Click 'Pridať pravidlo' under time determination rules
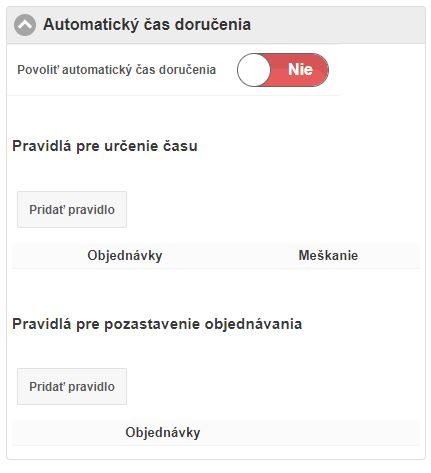This screenshot has width=431, height=473. coord(72,210)
